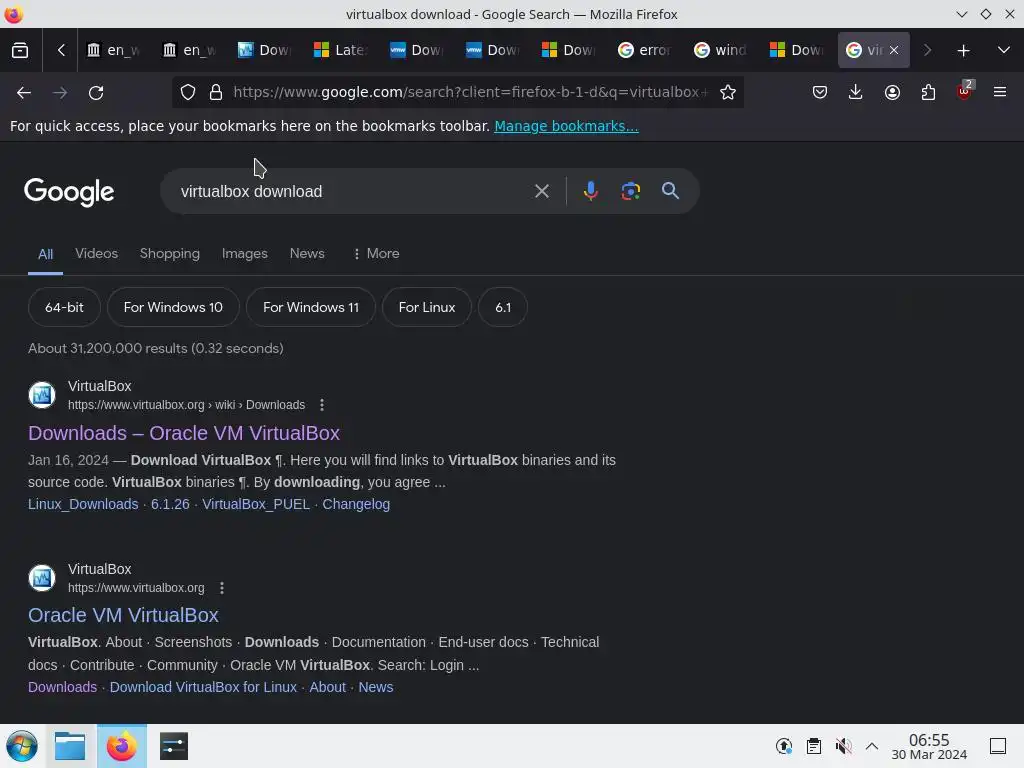View site security padlock info

point(216,93)
